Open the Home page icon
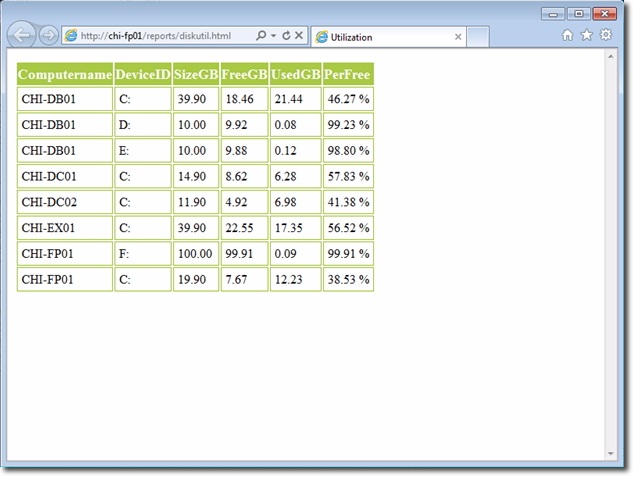The image size is (634, 477). coord(567,35)
